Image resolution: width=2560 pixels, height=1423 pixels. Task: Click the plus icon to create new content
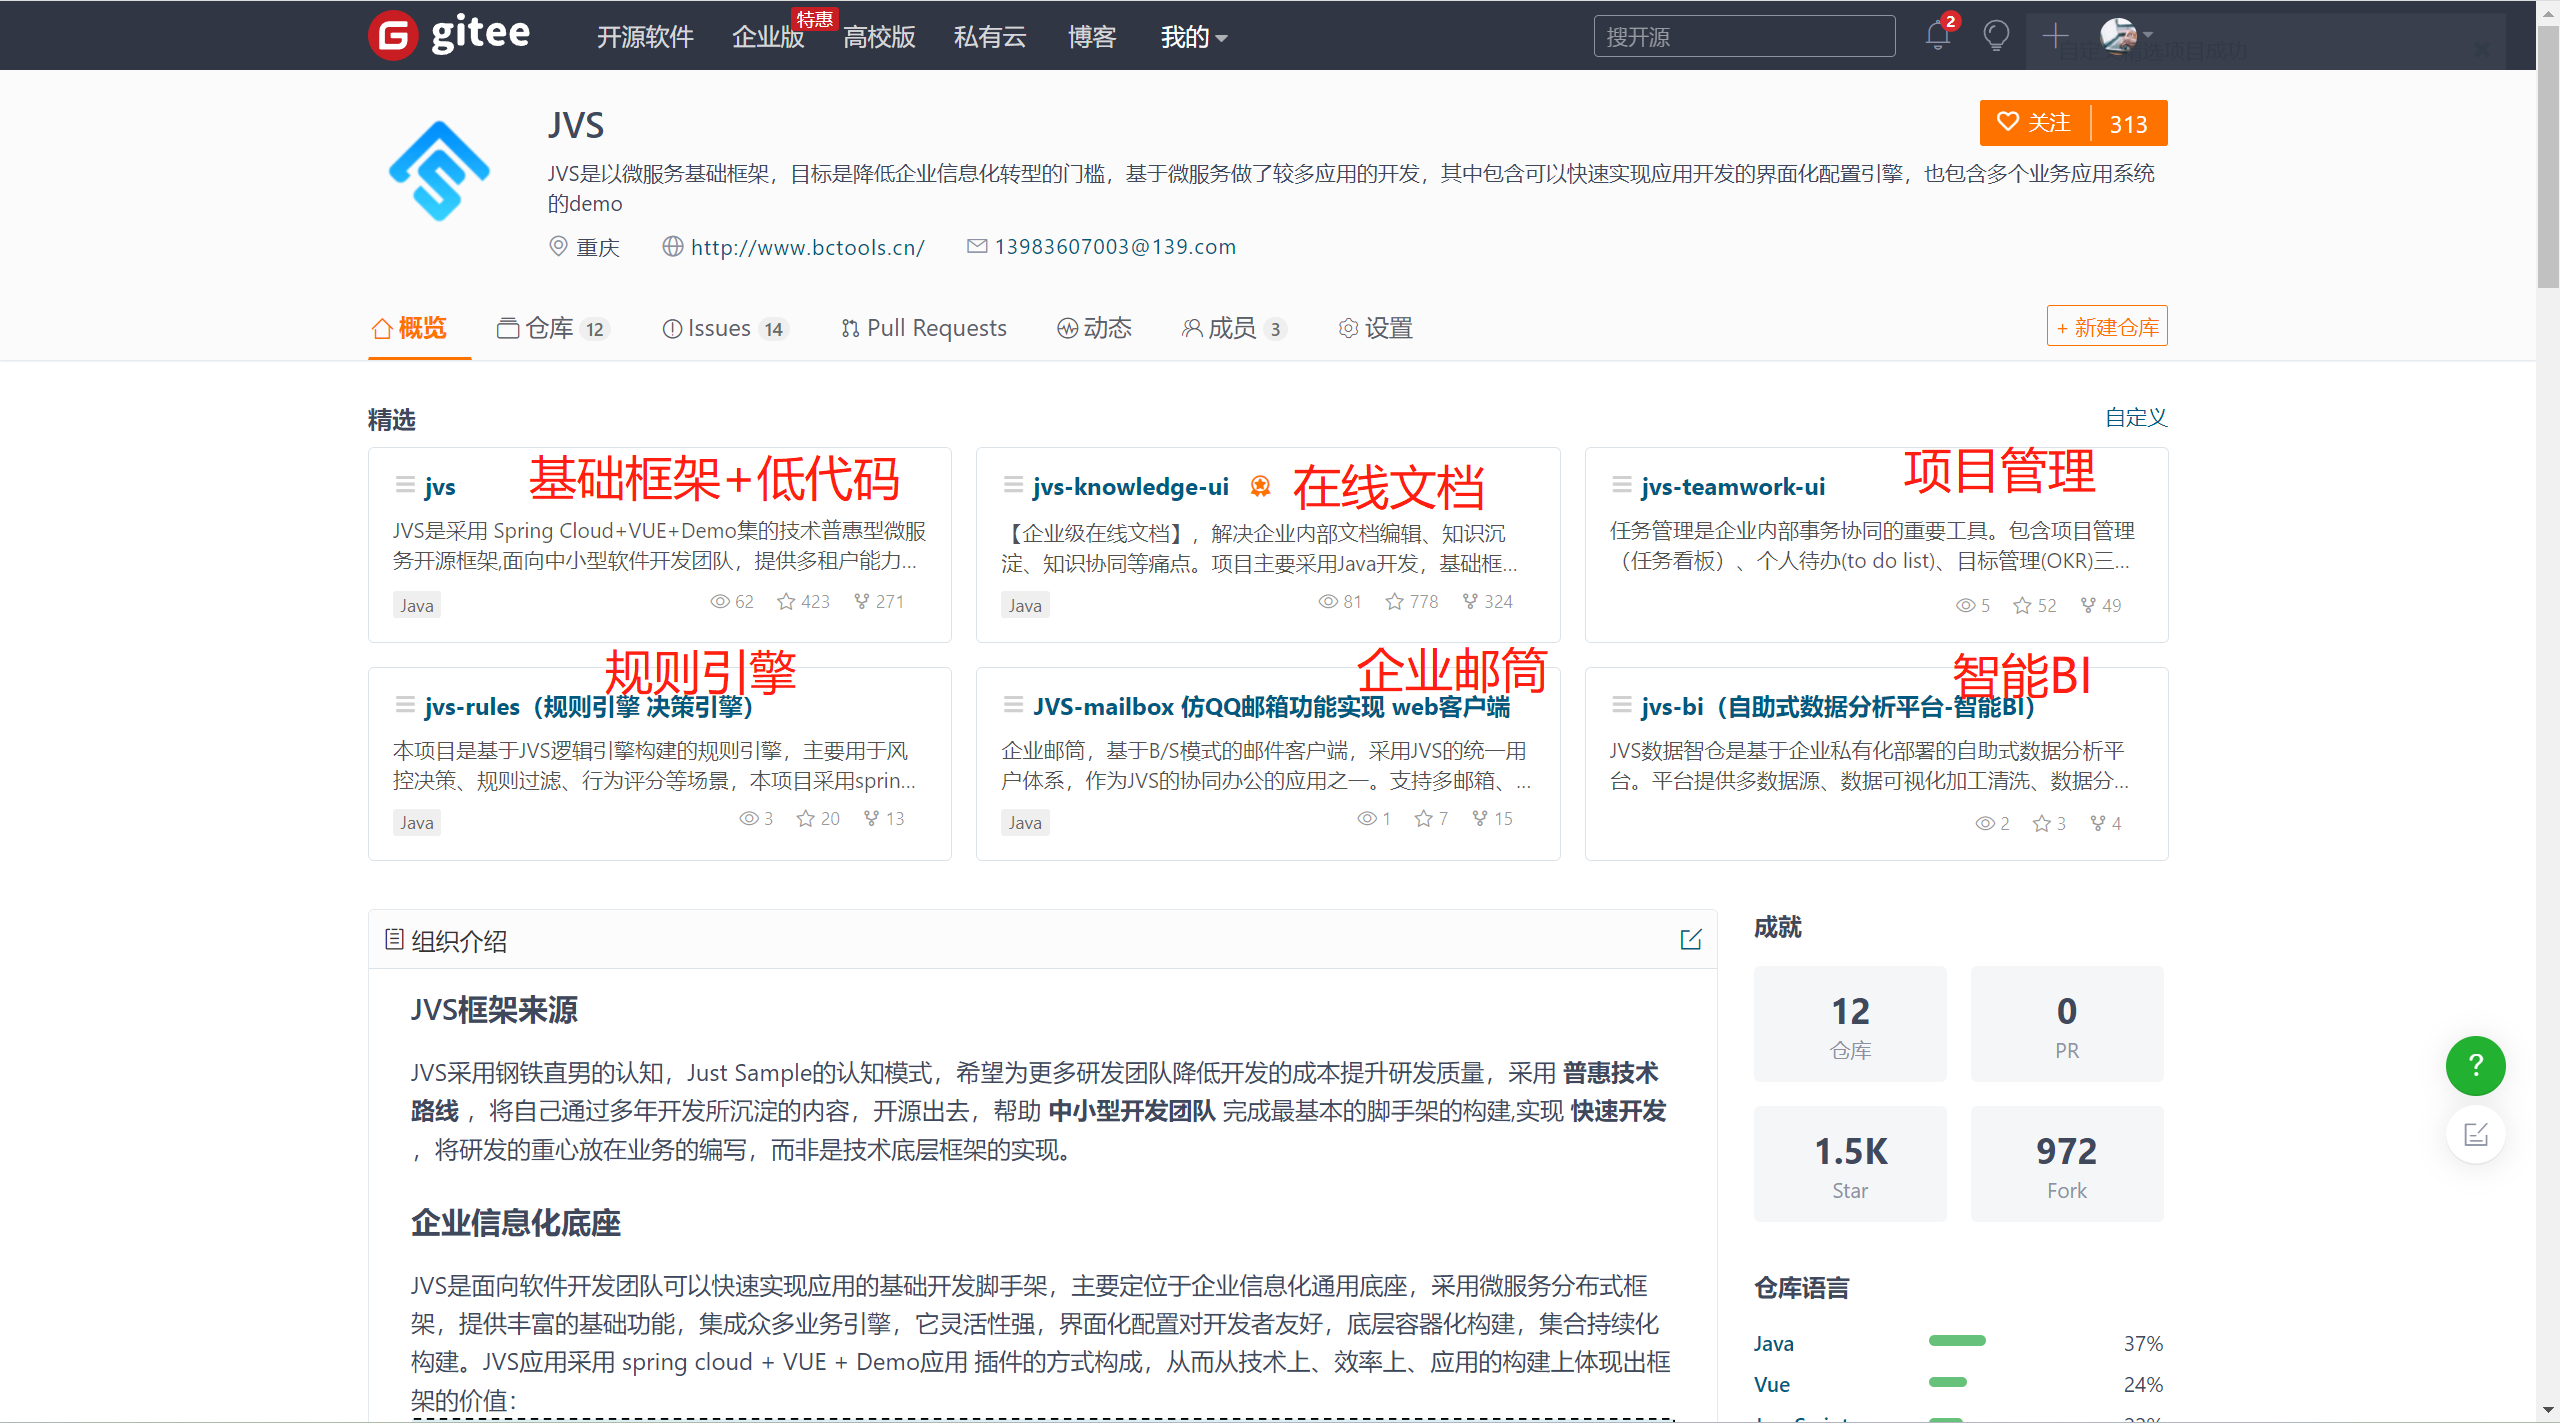[2055, 35]
